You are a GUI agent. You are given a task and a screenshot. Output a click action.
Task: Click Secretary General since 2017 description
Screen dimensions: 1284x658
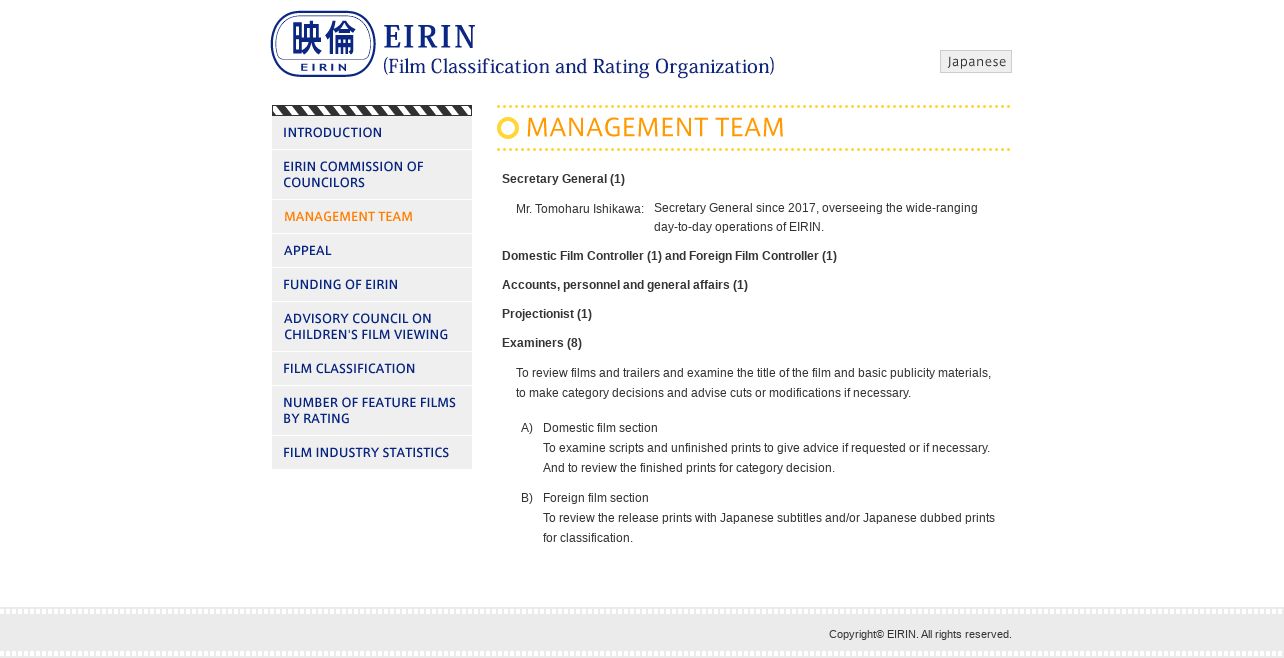point(816,218)
